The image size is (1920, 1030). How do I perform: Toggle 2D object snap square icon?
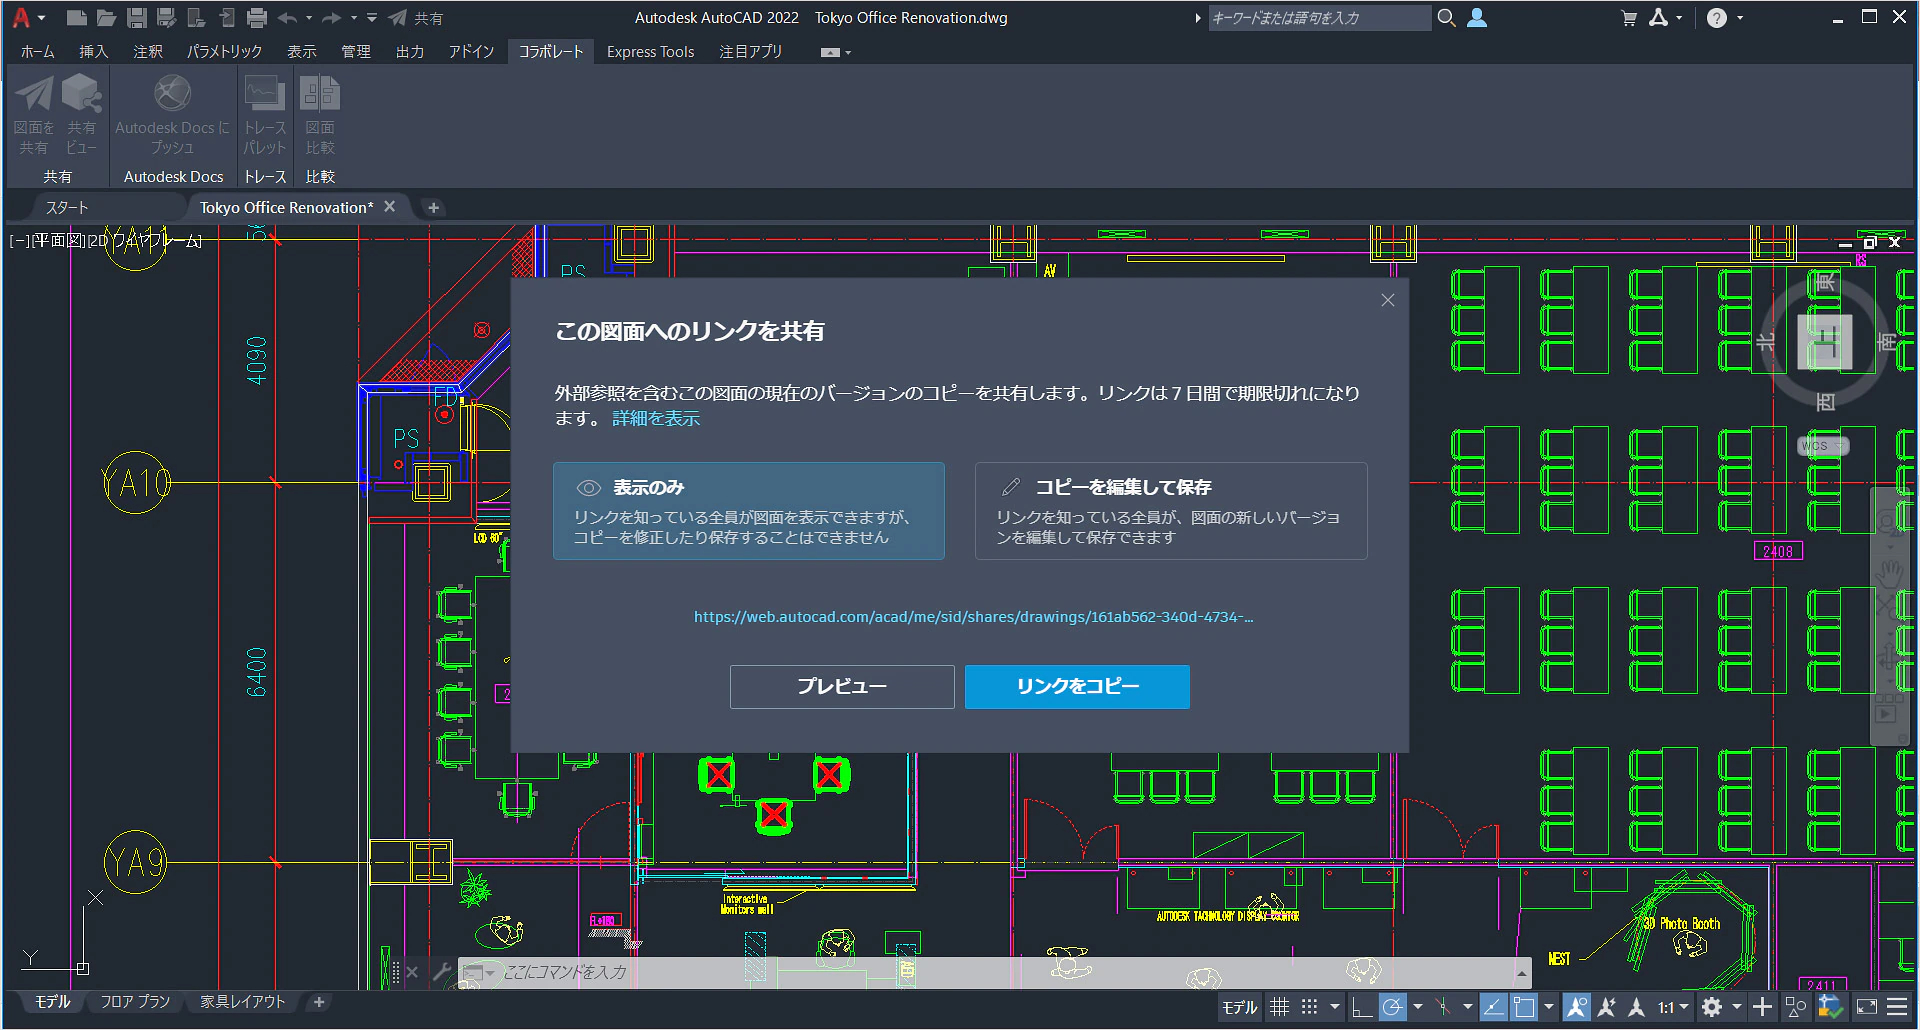pyautogui.click(x=1524, y=1007)
